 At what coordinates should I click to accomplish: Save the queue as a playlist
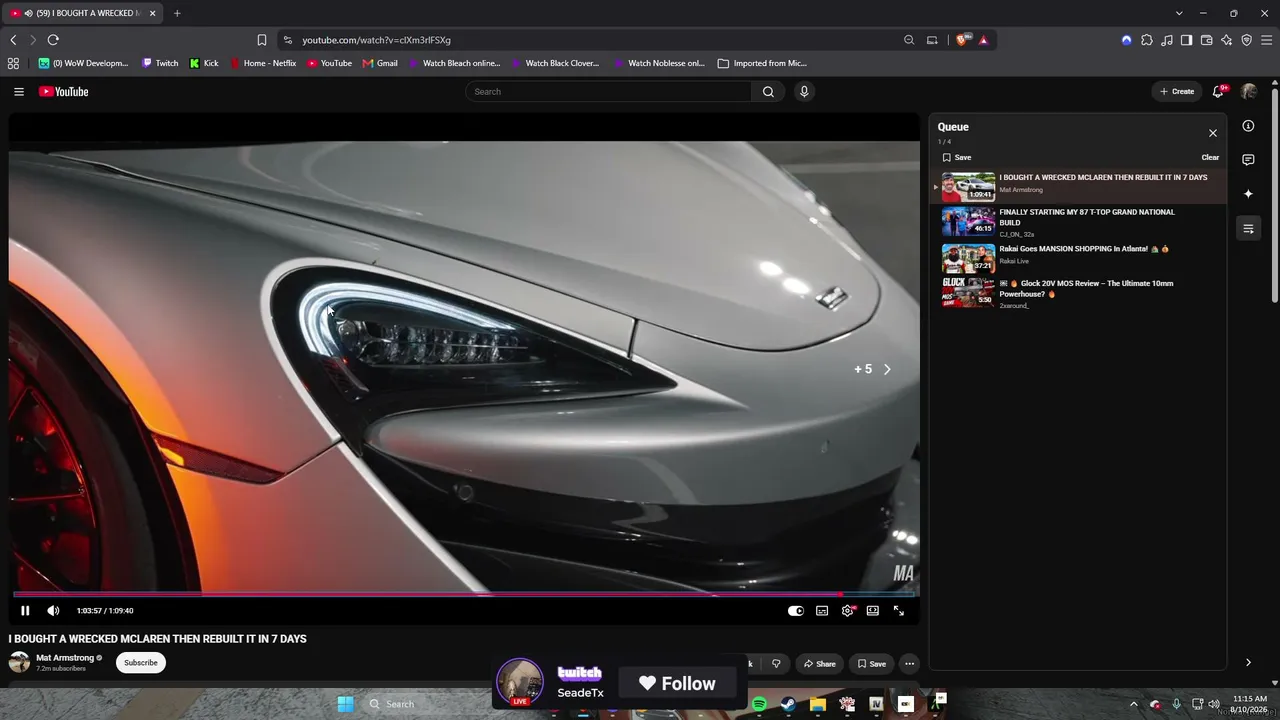[x=957, y=158]
